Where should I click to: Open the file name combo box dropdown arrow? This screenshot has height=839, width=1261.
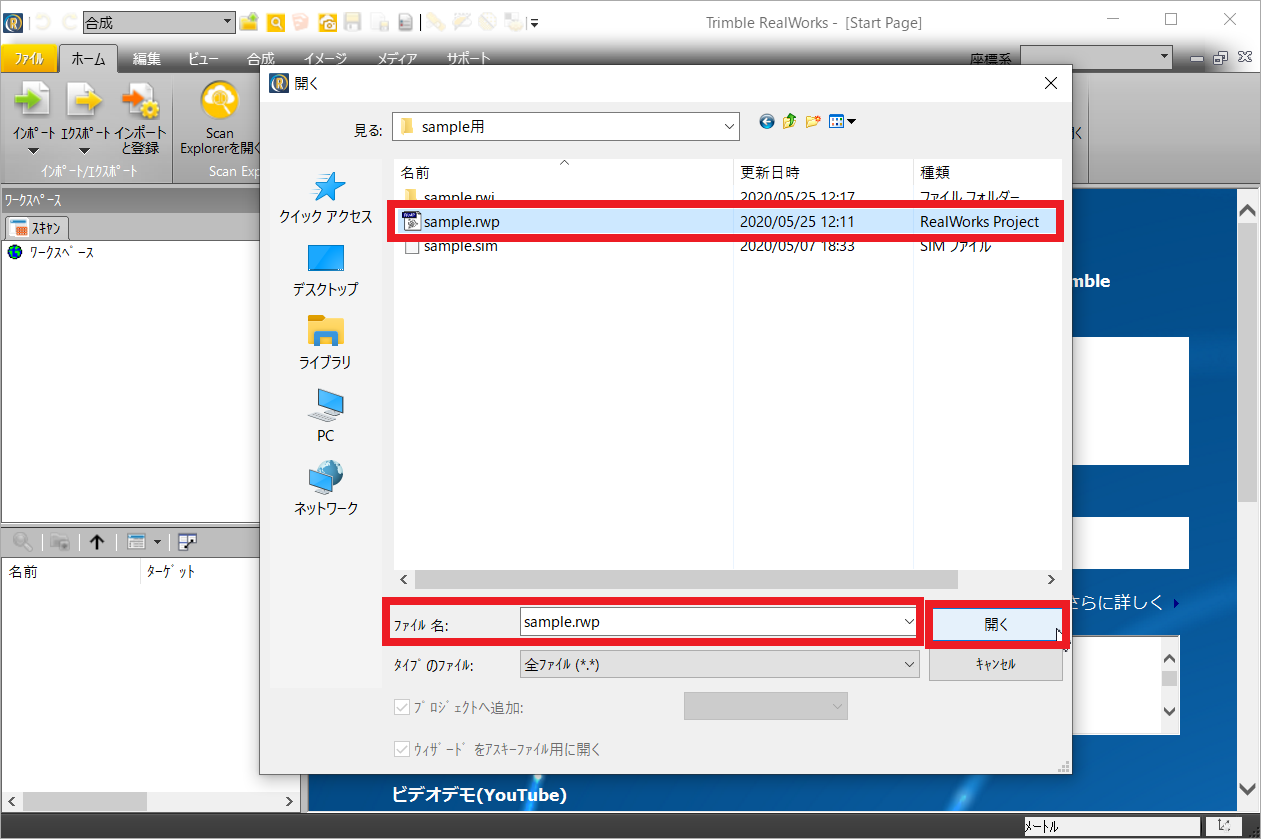pyautogui.click(x=908, y=621)
